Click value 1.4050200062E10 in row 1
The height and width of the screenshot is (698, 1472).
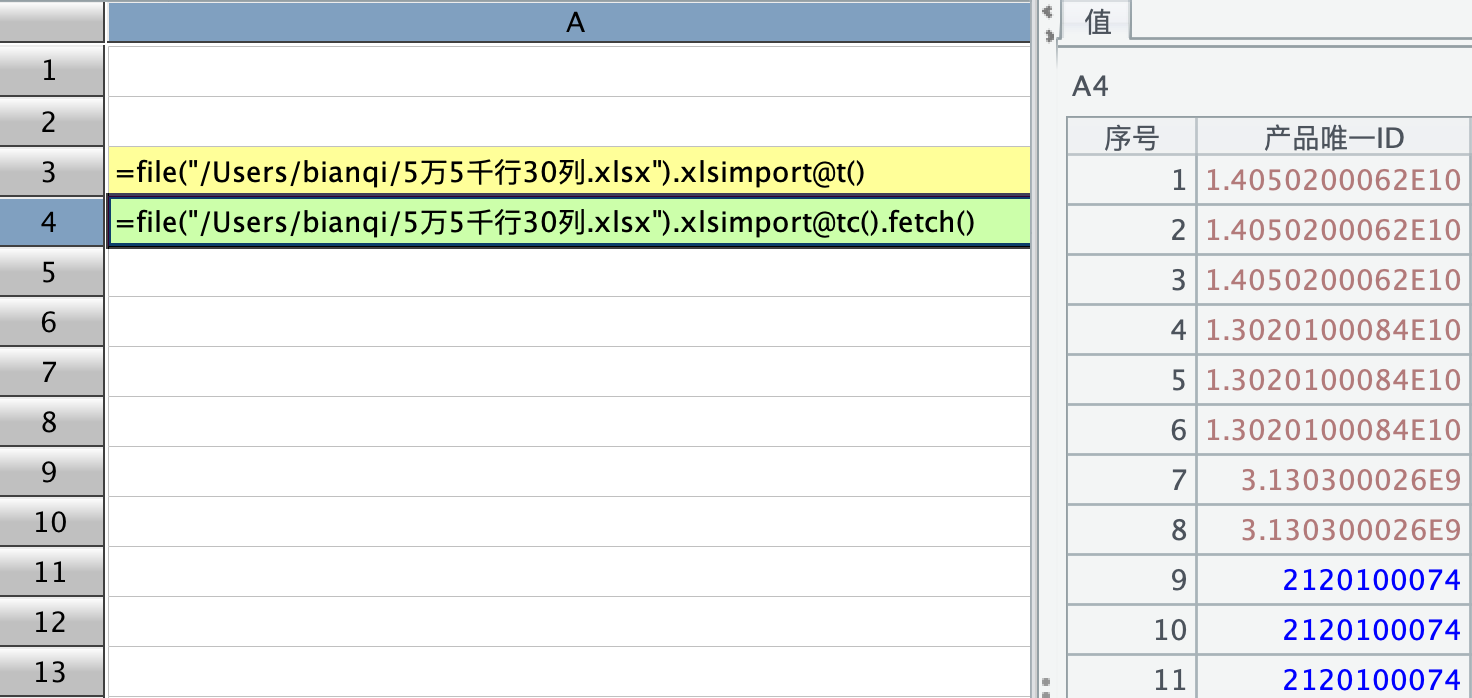1334,180
